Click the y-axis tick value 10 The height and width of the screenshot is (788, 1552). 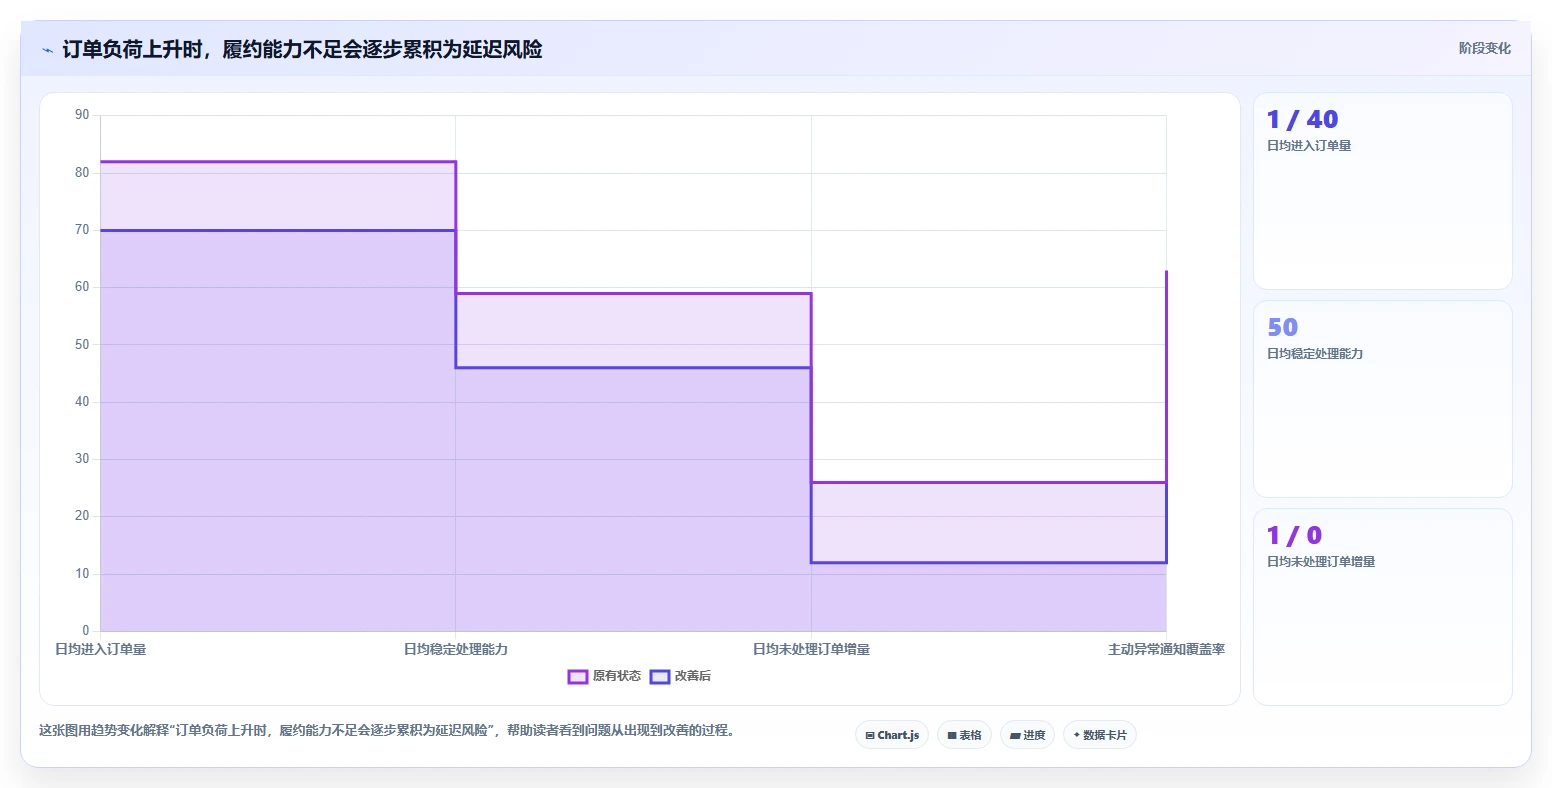[x=82, y=574]
